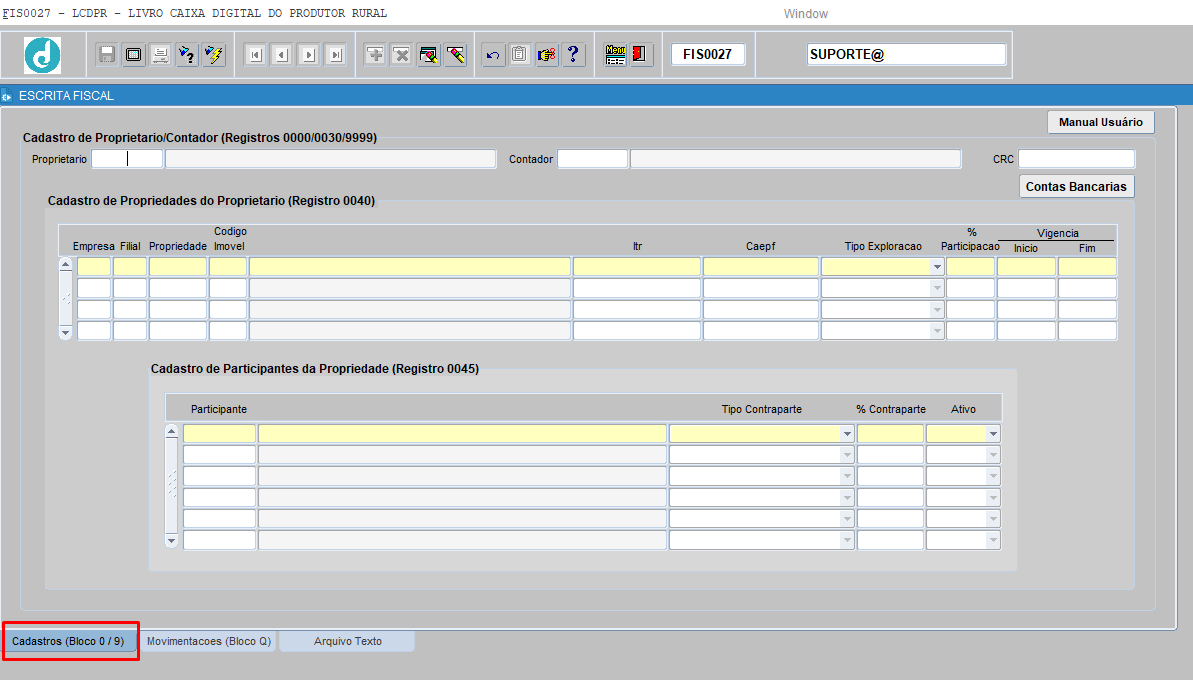The height and width of the screenshot is (680, 1193).
Task: Switch to the Arquivo Texto tab
Action: click(348, 641)
